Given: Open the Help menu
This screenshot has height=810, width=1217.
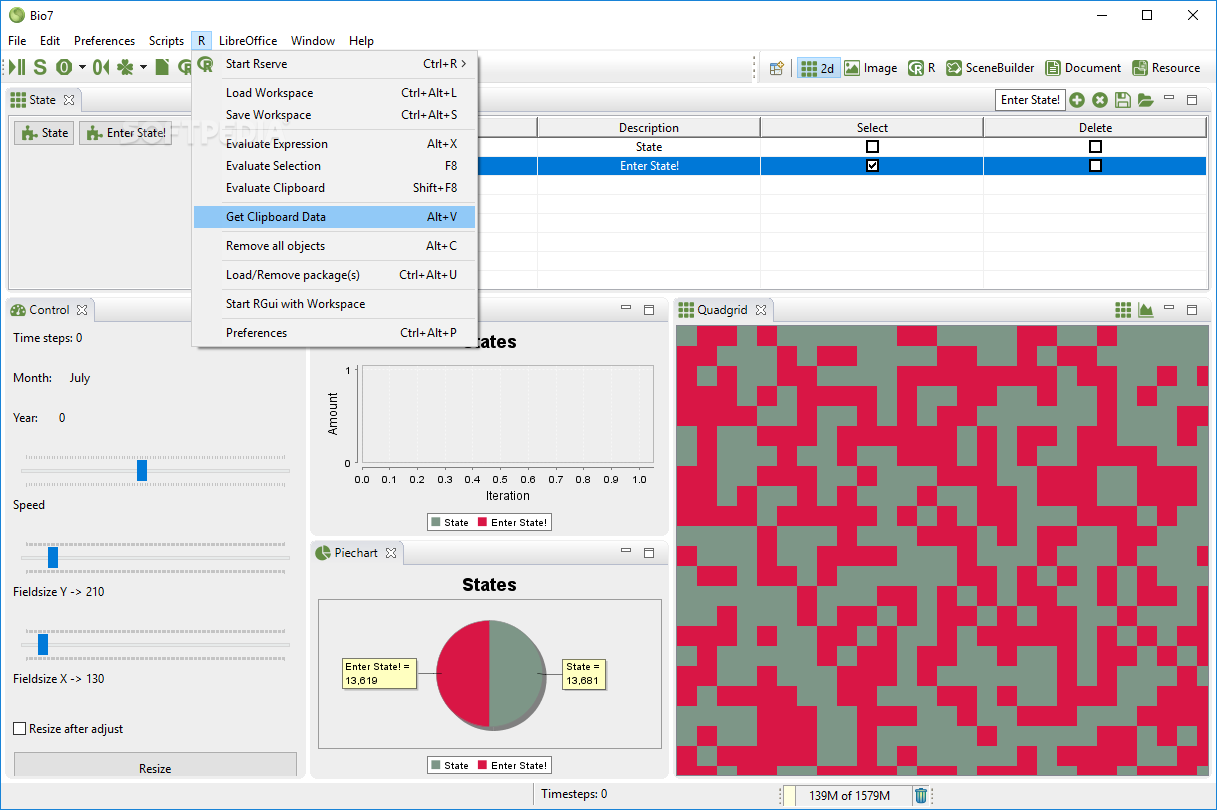Looking at the screenshot, I should pyautogui.click(x=362, y=41).
